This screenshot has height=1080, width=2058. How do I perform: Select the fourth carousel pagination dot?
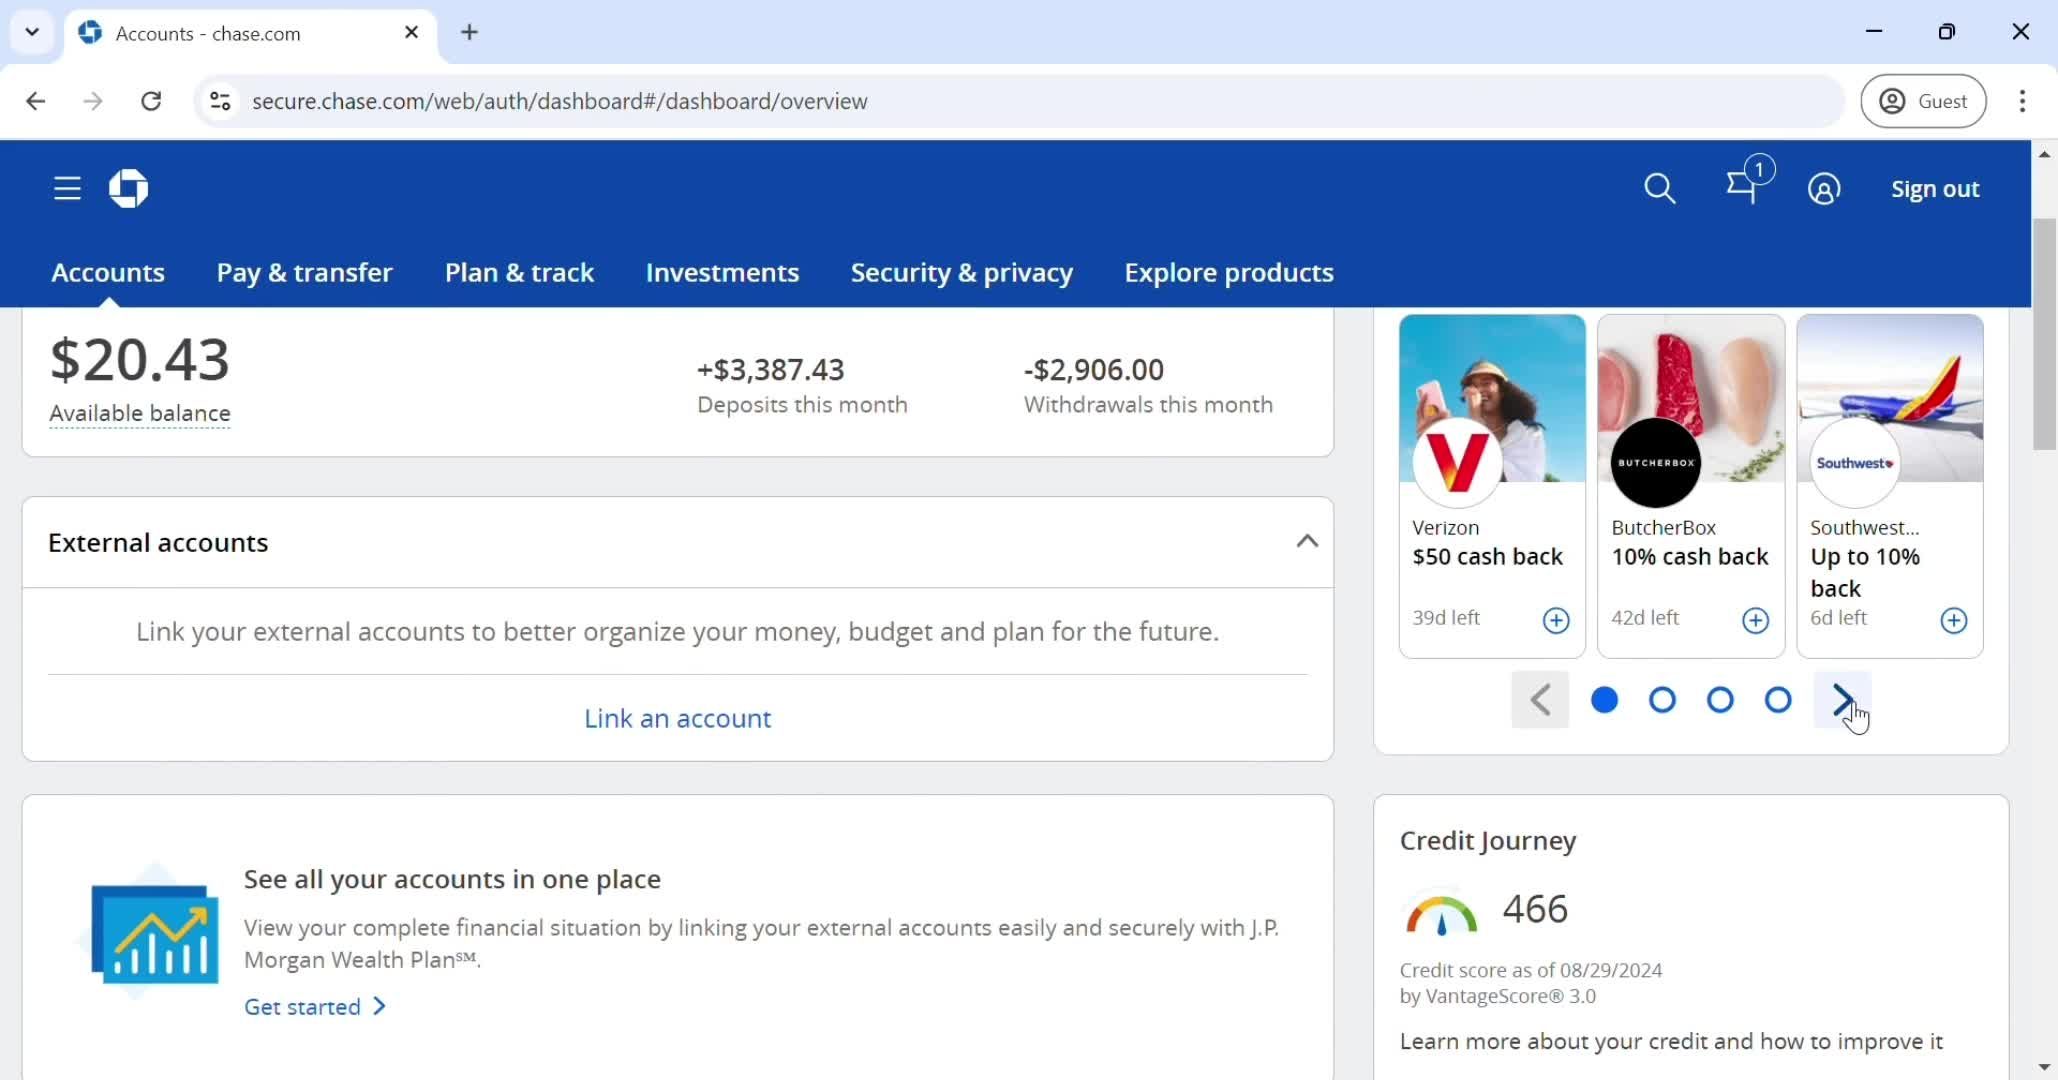tap(1777, 700)
